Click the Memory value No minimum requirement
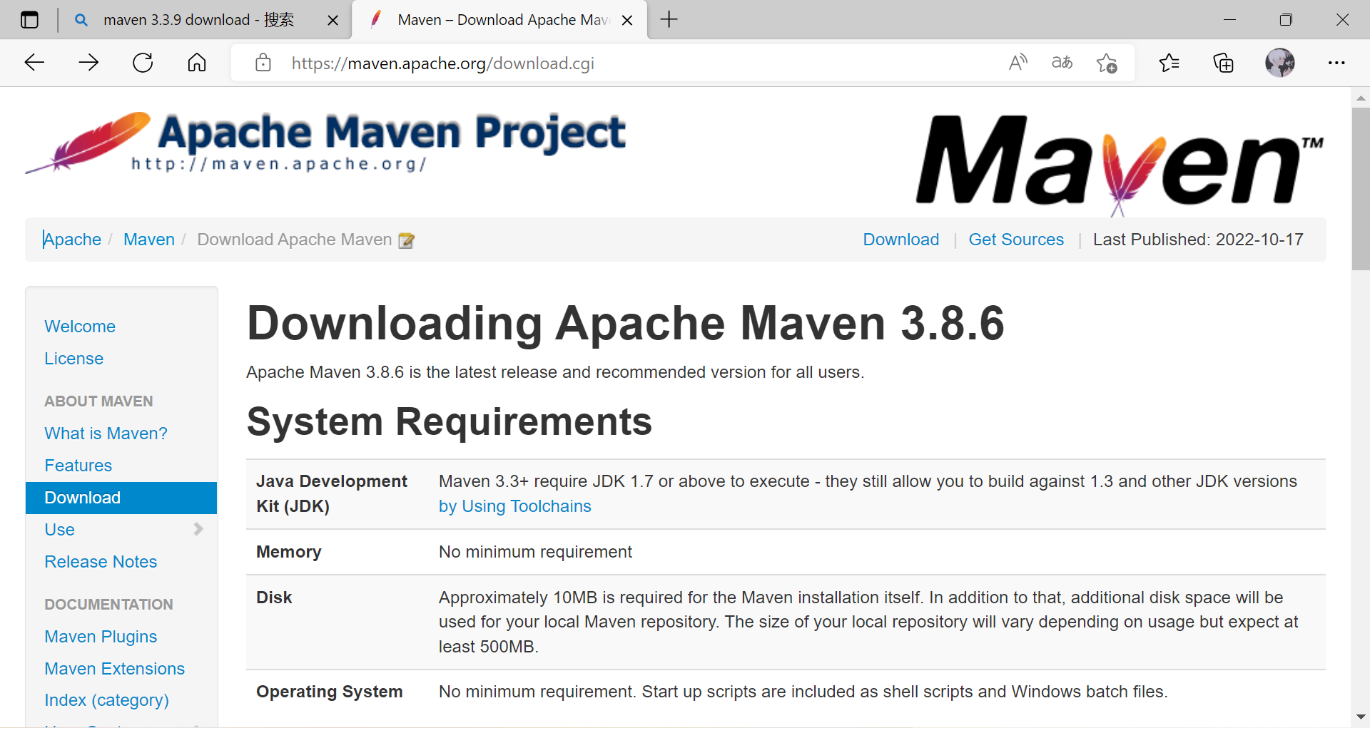 point(536,552)
